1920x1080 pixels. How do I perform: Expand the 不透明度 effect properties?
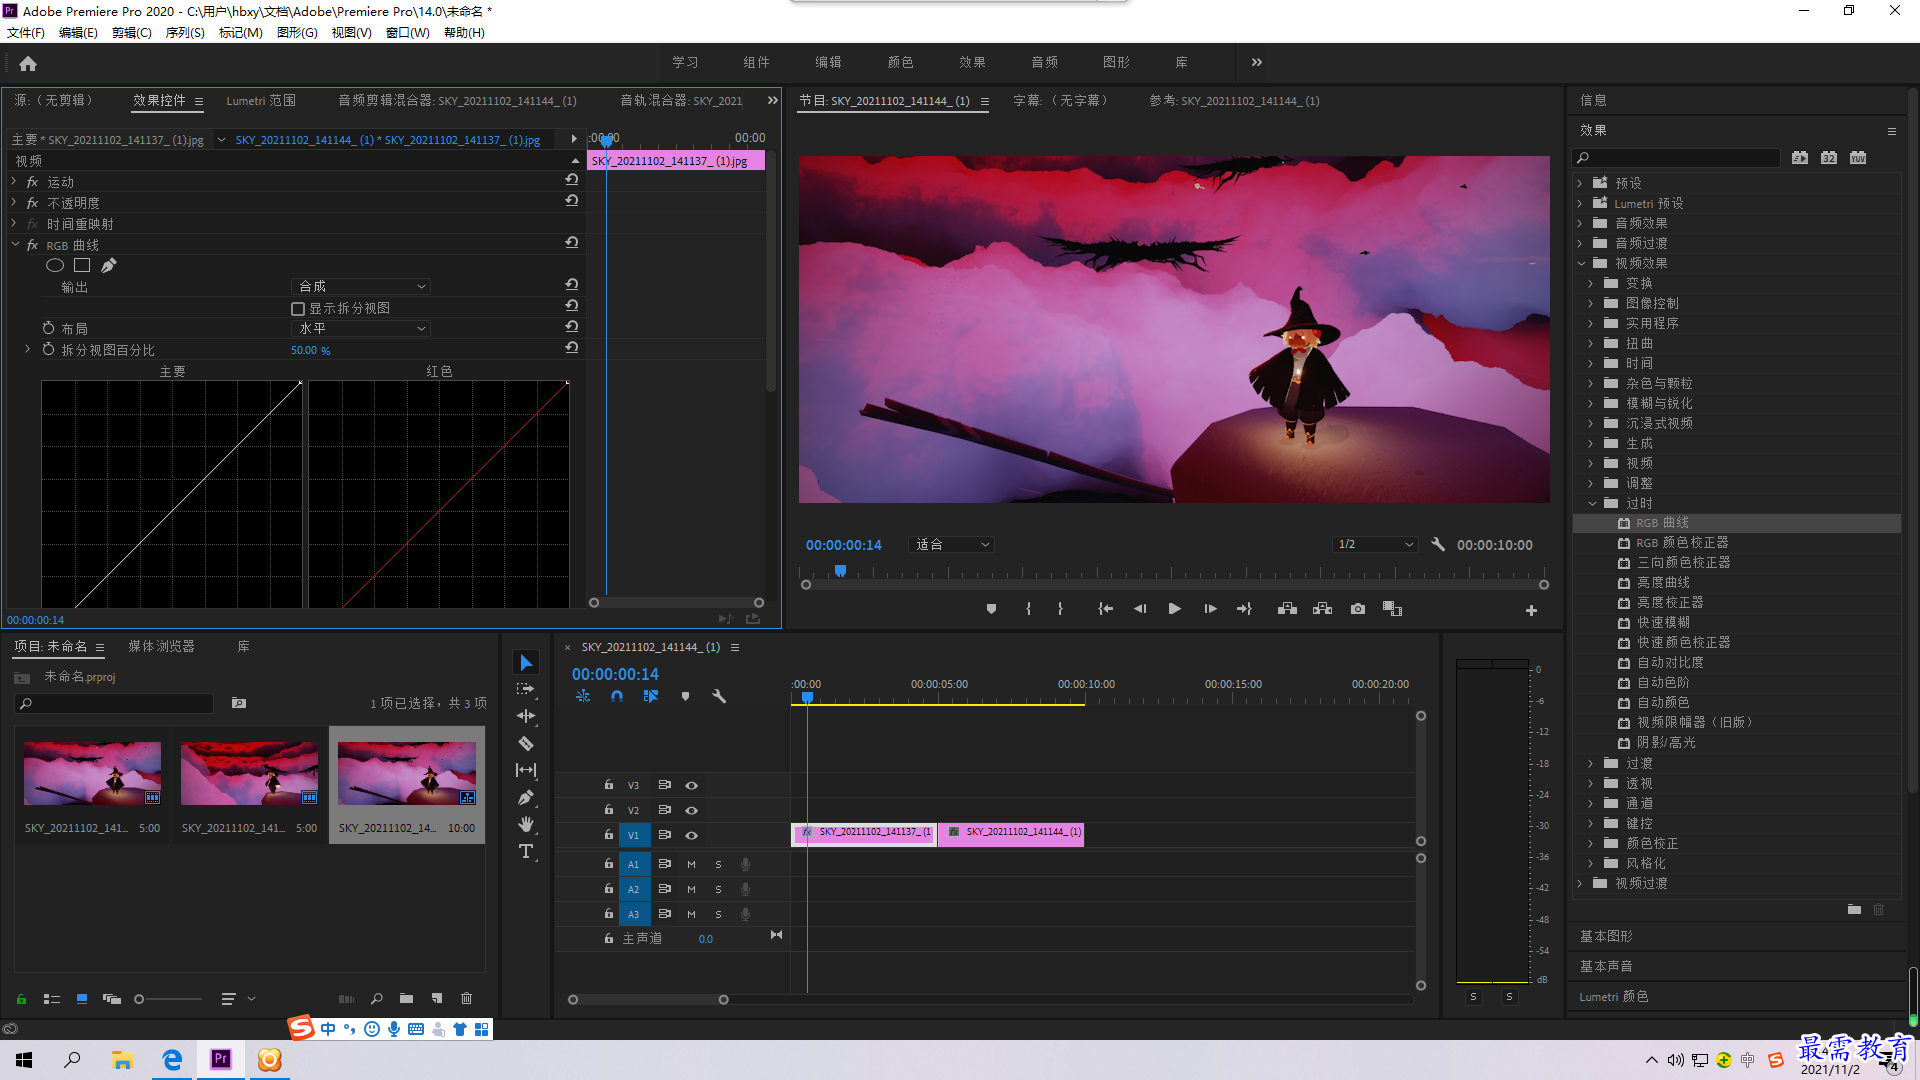coord(13,202)
